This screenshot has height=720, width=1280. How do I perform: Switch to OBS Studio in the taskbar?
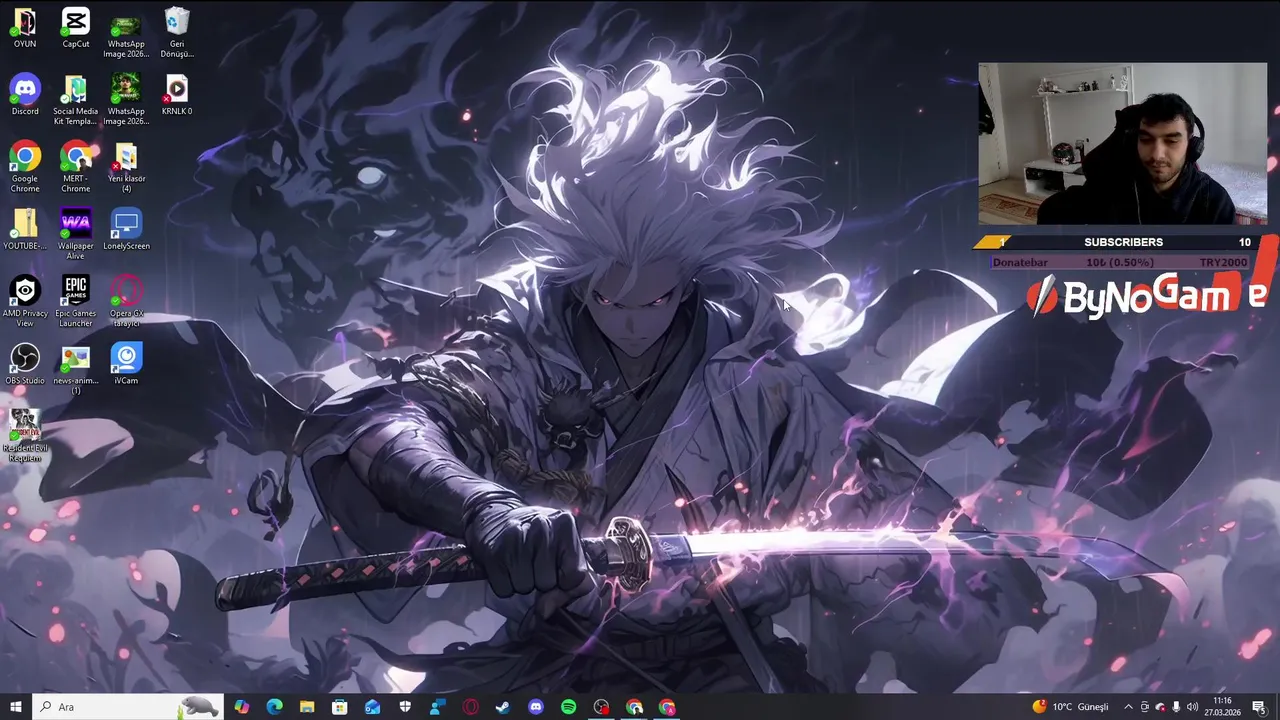pos(601,707)
